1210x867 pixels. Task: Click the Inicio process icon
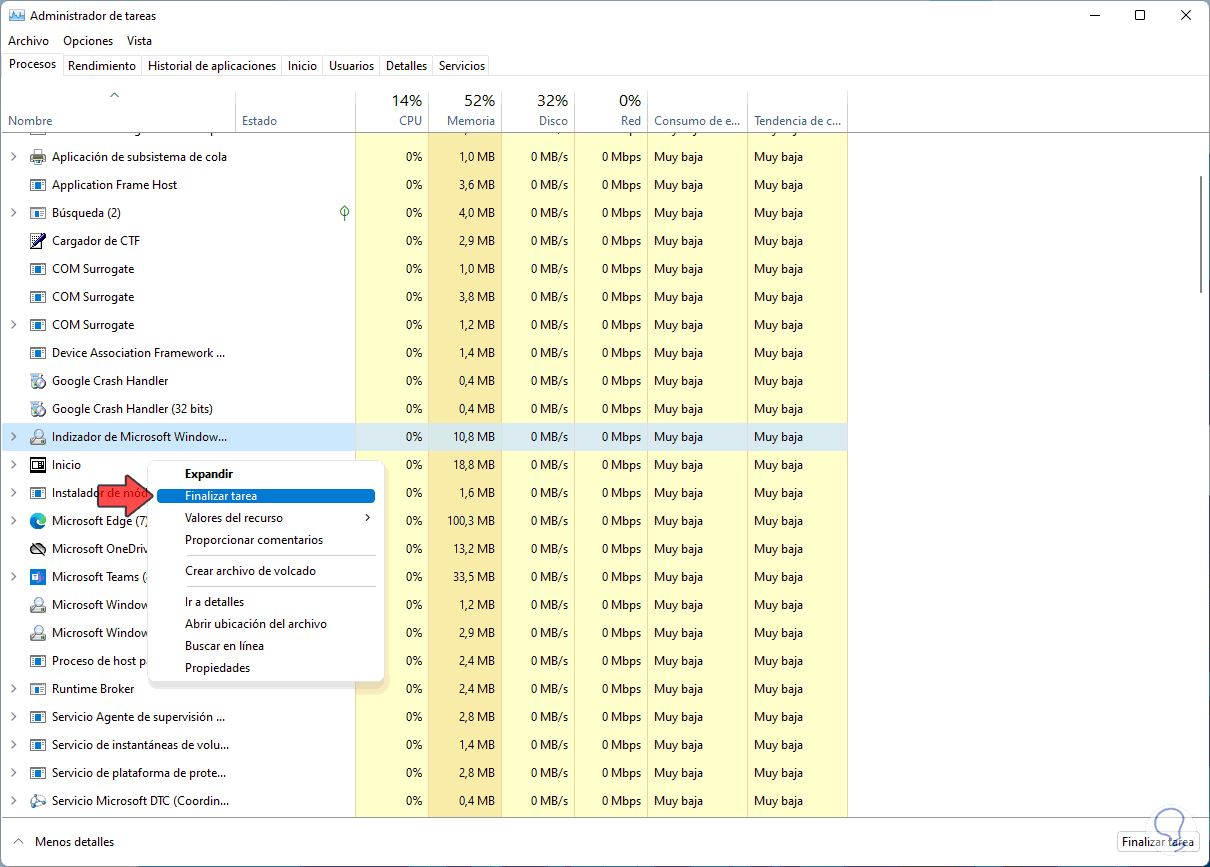point(38,465)
